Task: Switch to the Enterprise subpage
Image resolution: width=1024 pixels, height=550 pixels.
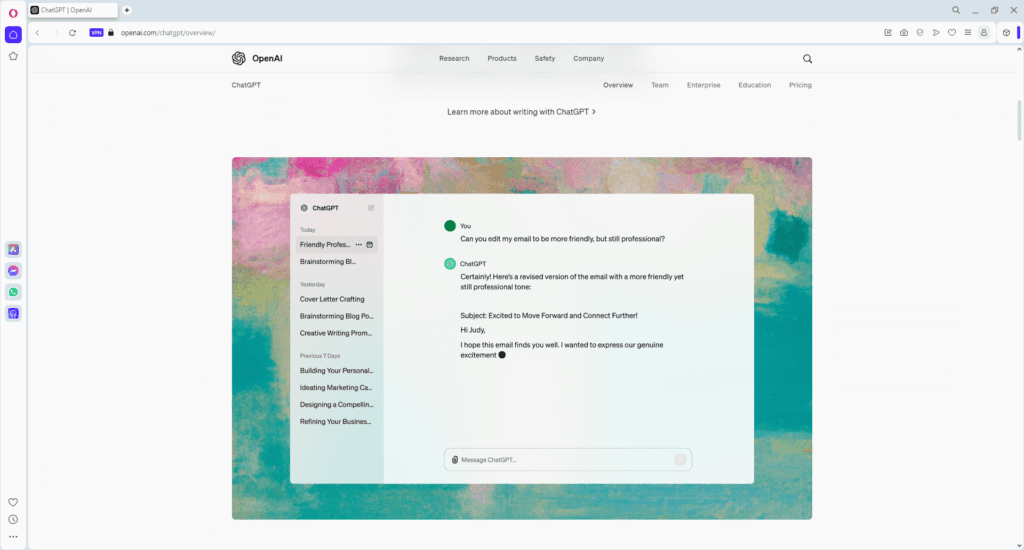Action: click(x=703, y=85)
